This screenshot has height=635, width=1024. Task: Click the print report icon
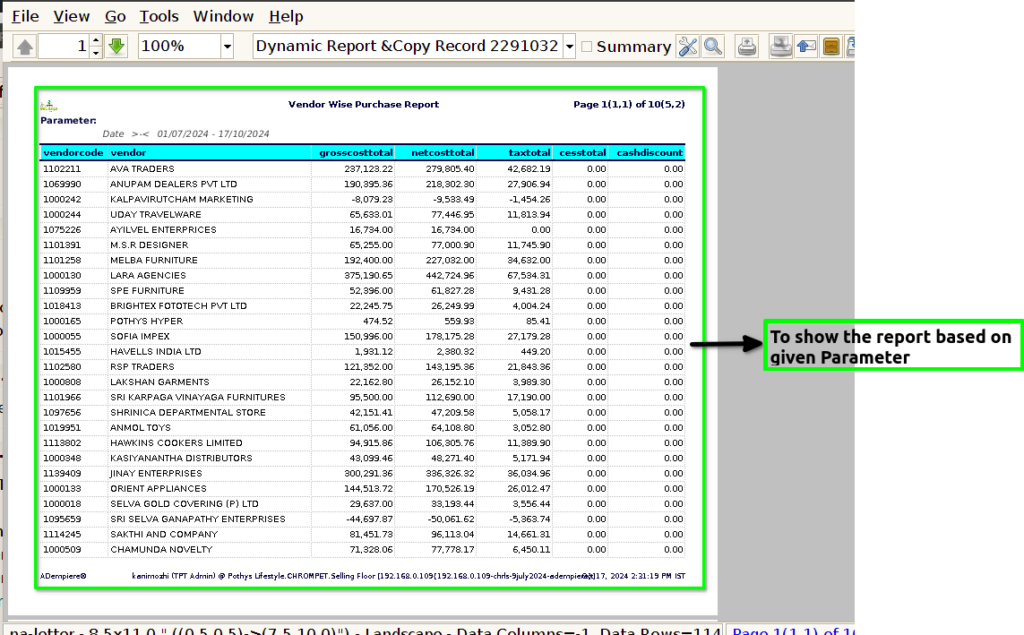pos(746,46)
